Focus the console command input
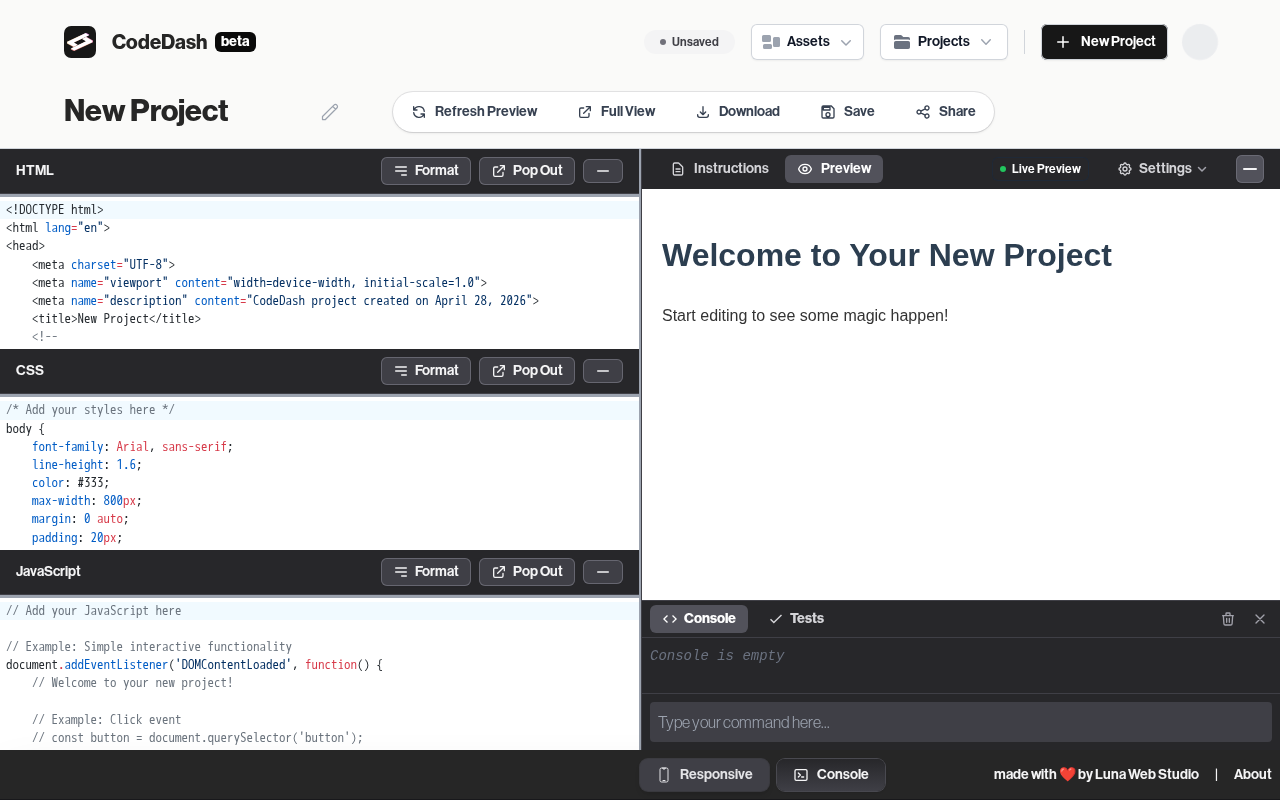Image resolution: width=1280 pixels, height=800 pixels. coord(961,722)
